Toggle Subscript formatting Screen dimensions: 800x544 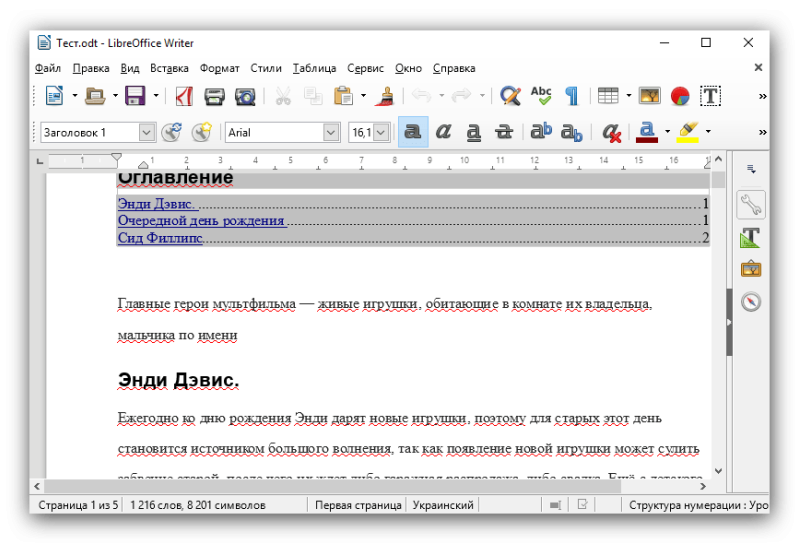[x=571, y=133]
